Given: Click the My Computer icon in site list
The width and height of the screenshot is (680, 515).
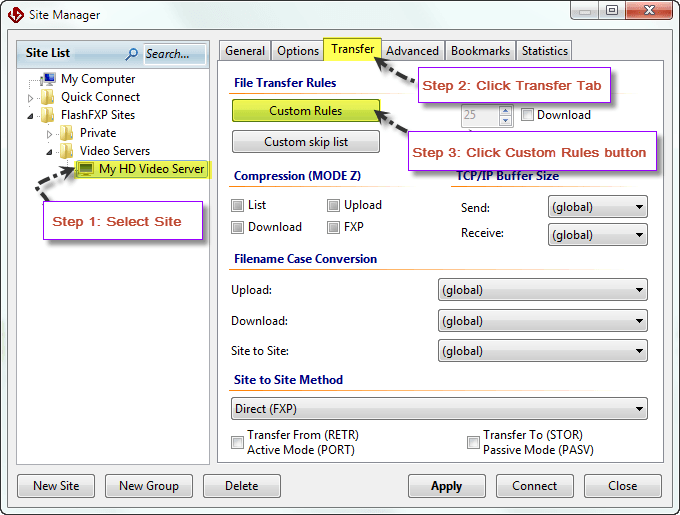Looking at the screenshot, I should [x=49, y=79].
